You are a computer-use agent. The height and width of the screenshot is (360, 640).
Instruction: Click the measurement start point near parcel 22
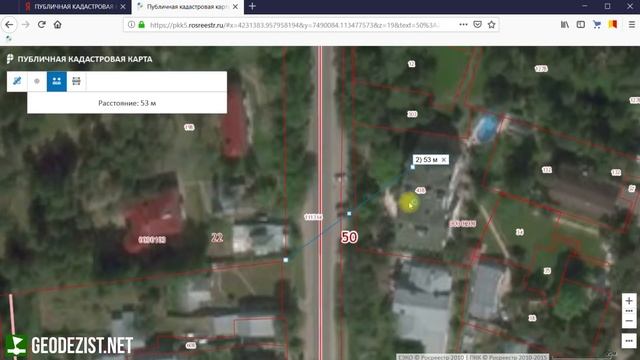(286, 260)
